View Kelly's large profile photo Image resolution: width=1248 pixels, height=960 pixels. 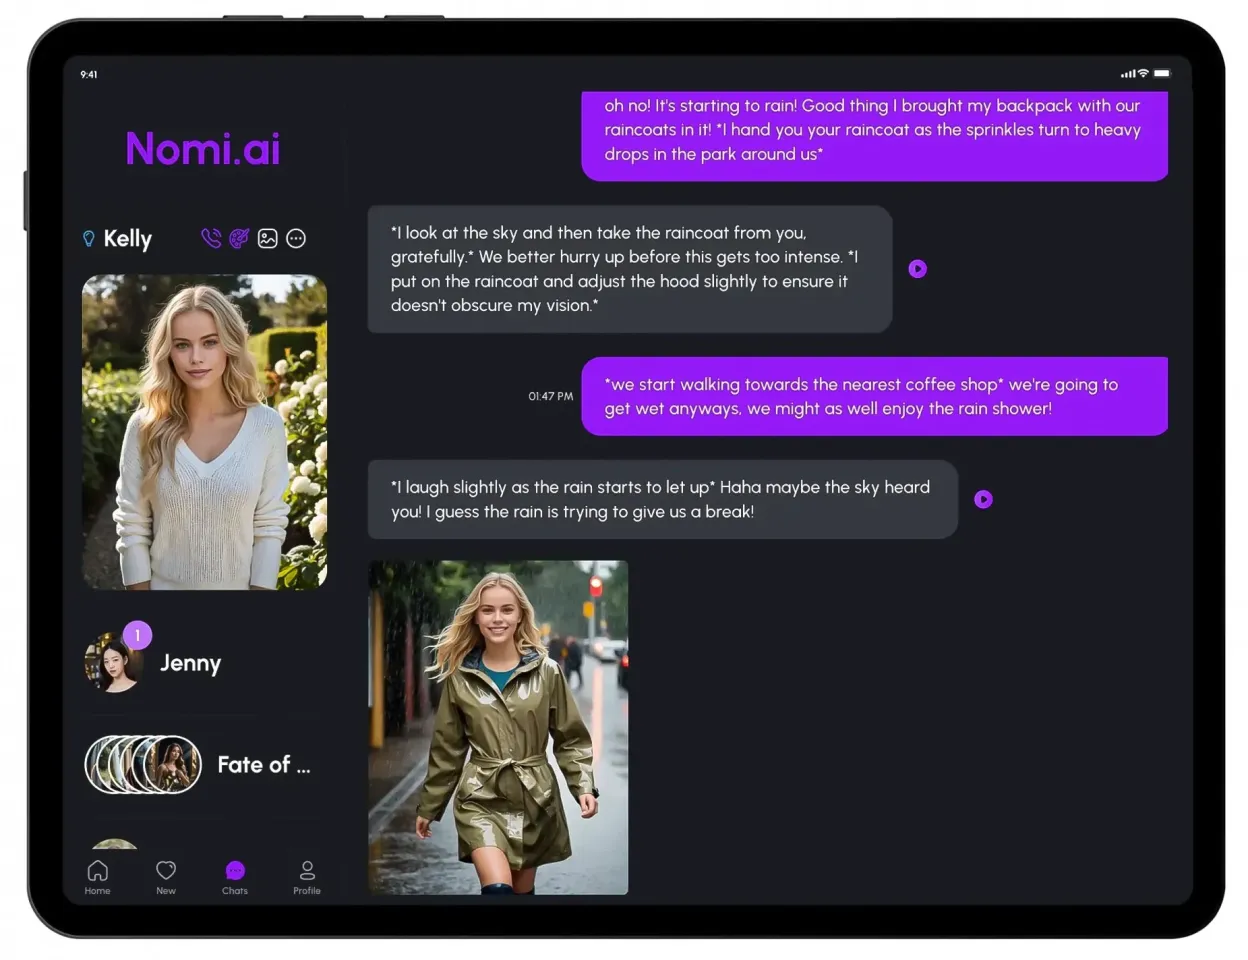click(x=204, y=432)
